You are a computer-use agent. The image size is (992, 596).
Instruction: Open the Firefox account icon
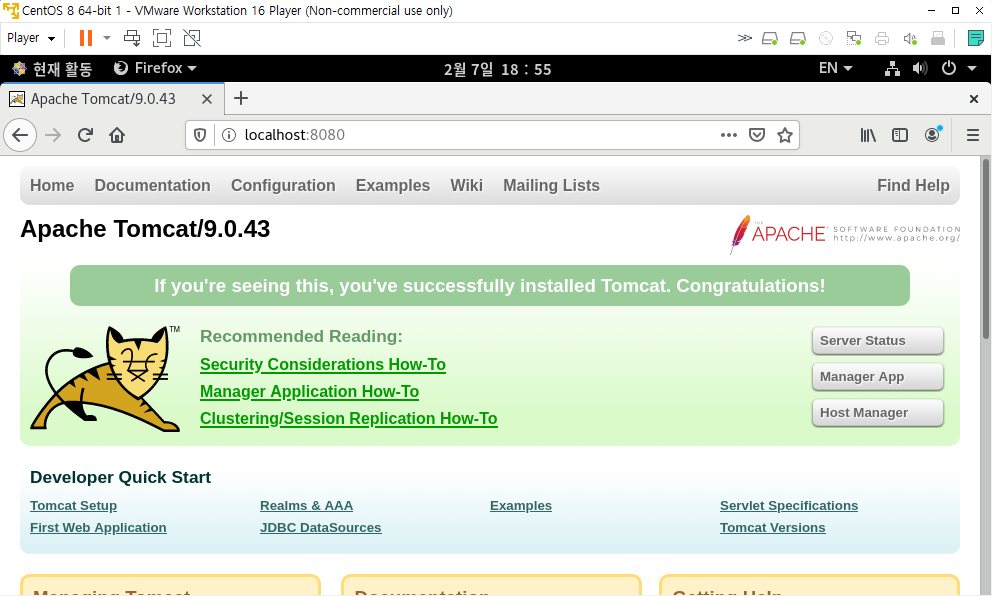pos(933,135)
